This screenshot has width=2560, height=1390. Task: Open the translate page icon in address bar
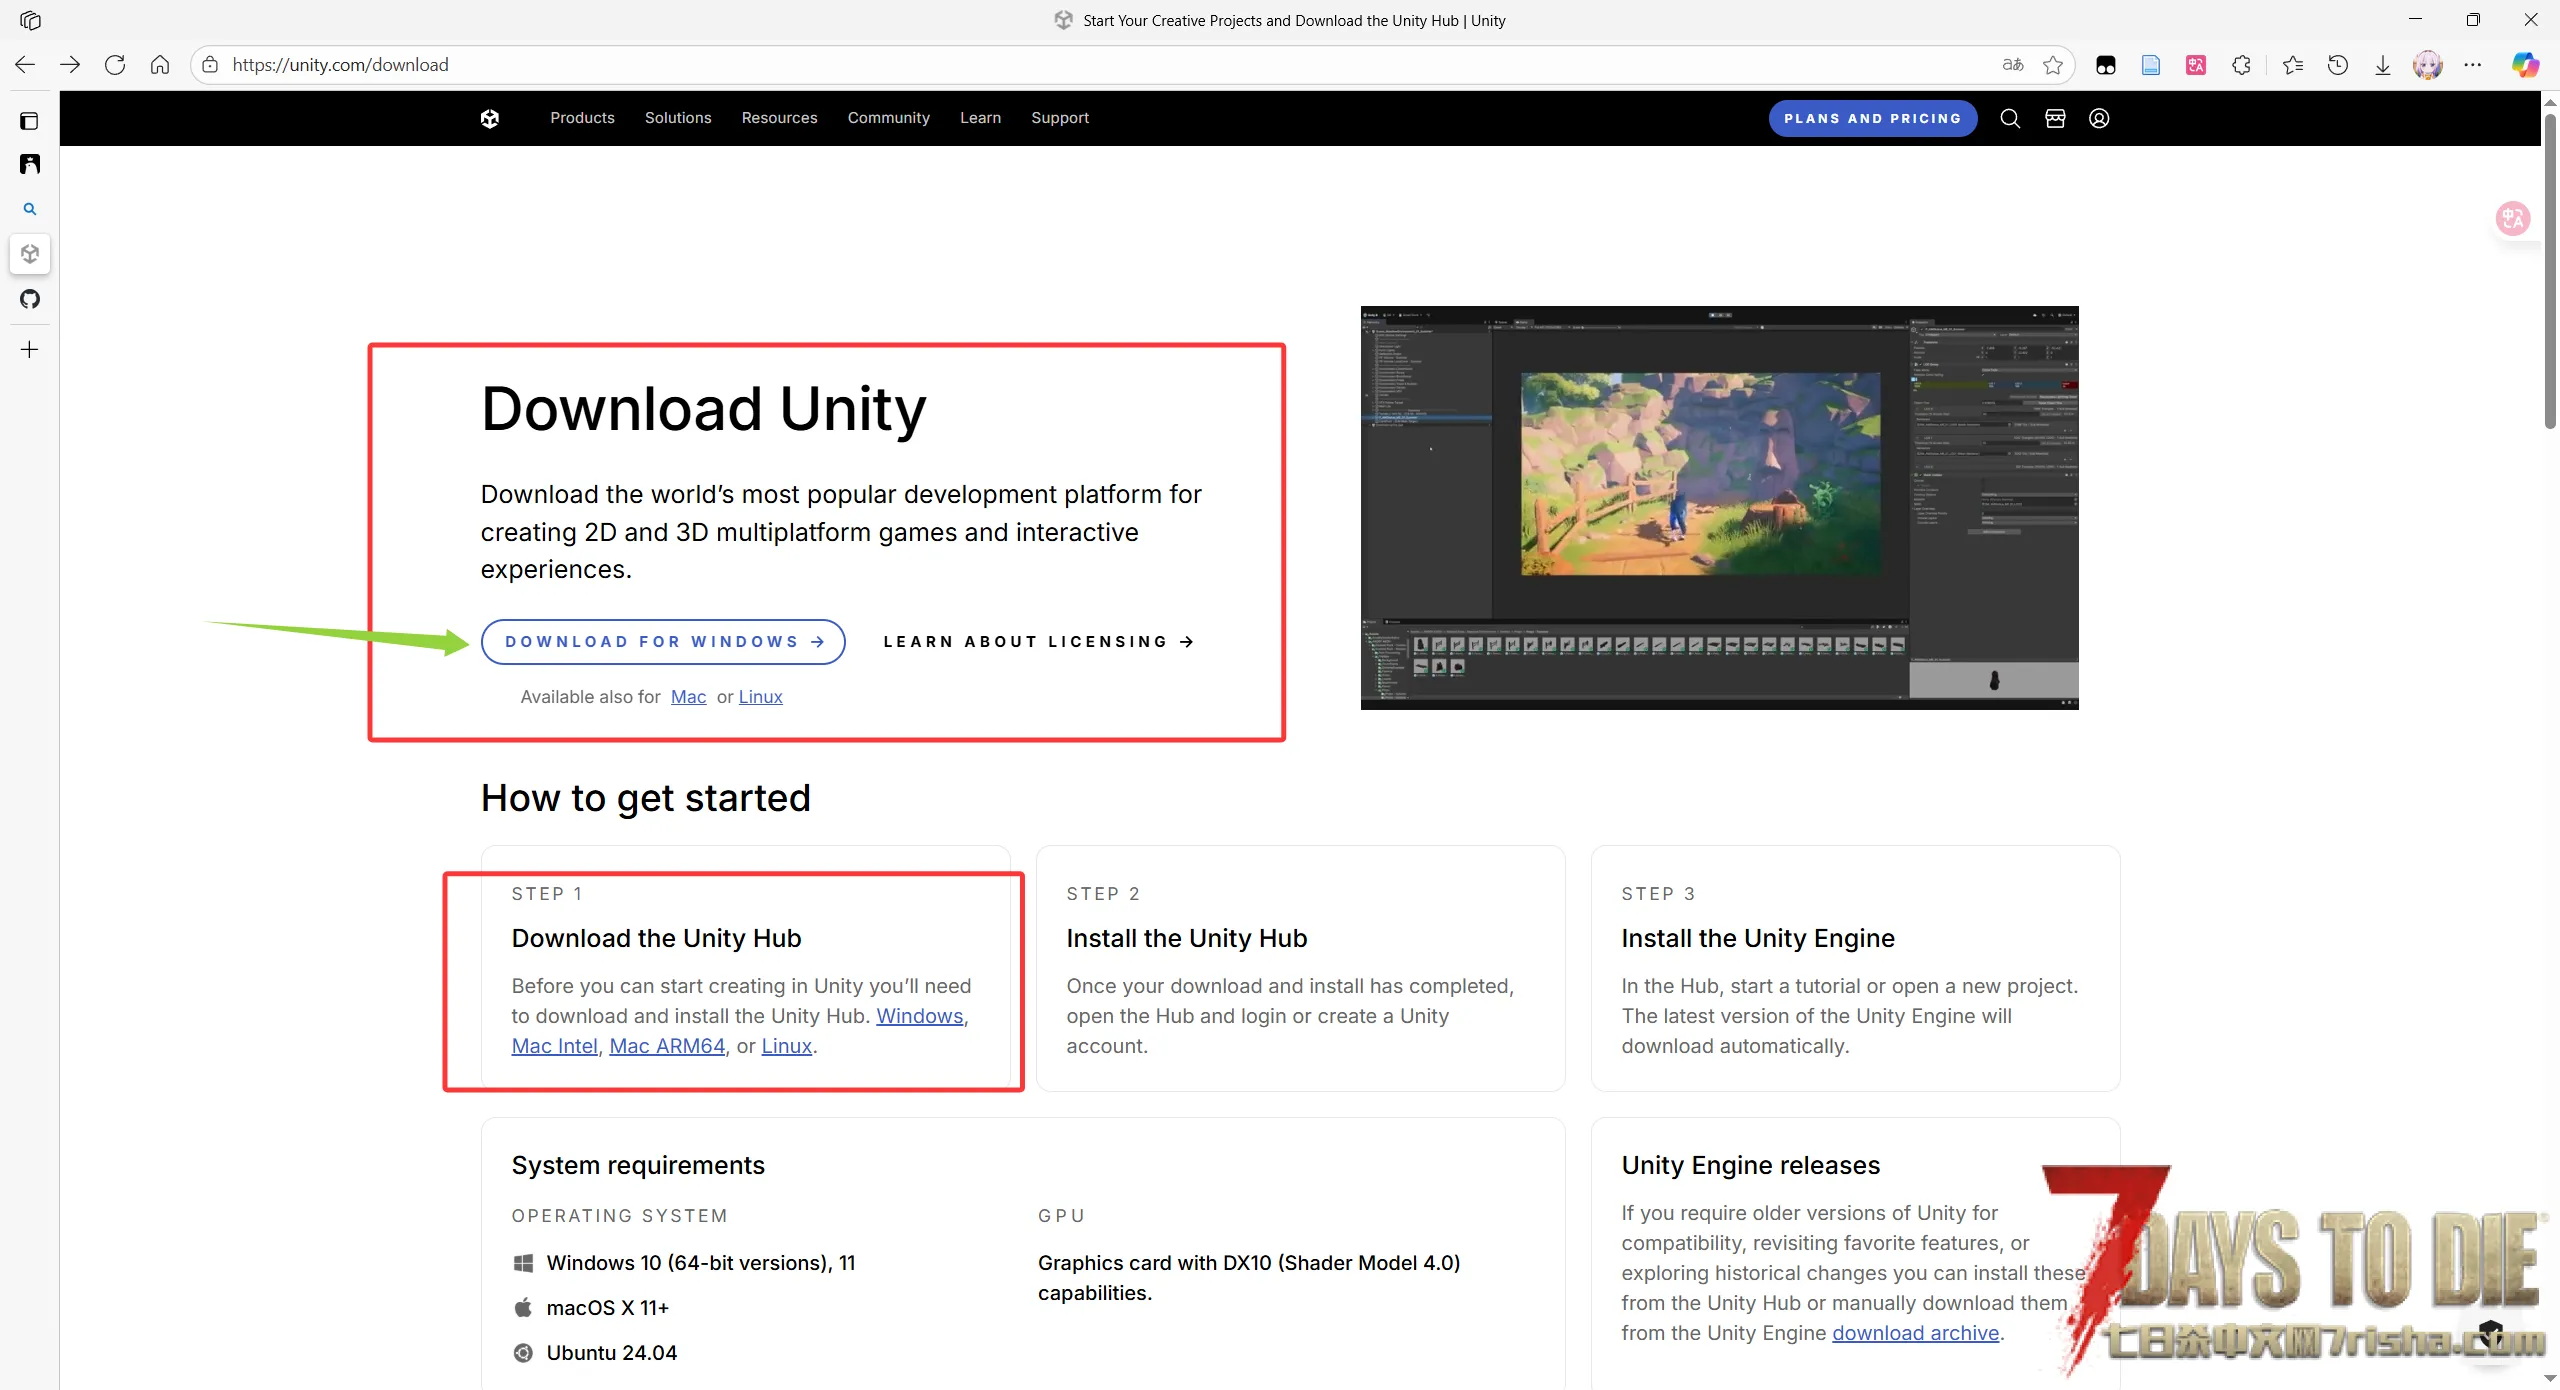tap(2013, 65)
